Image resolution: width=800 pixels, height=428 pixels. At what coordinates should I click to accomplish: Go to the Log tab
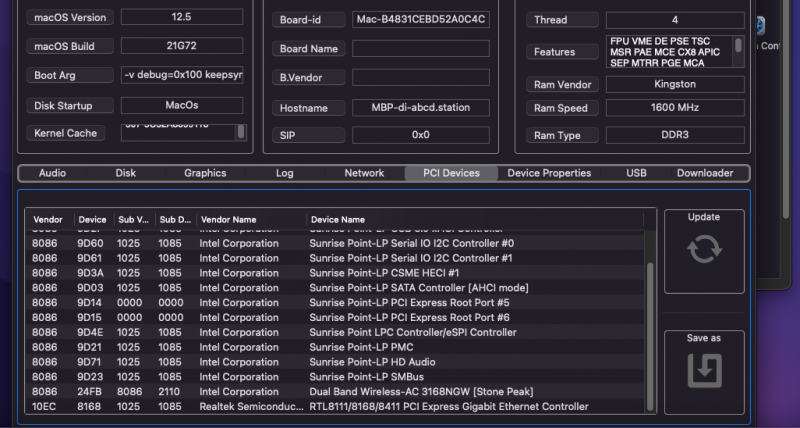point(285,173)
